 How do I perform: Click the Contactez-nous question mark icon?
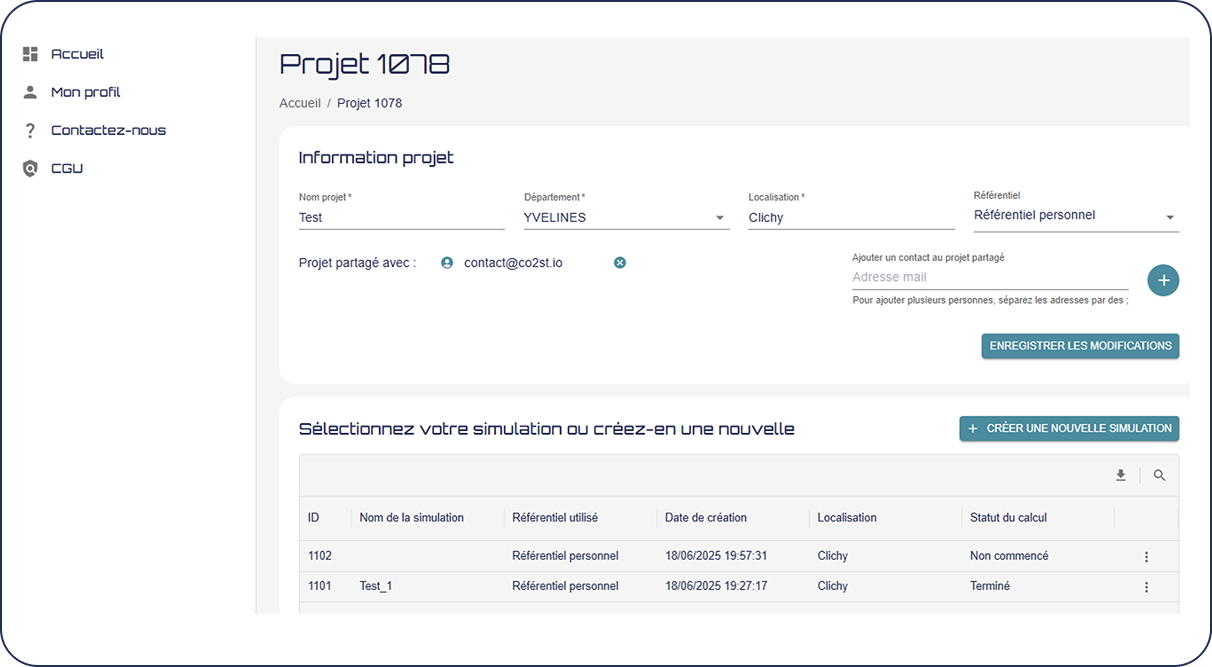coord(30,130)
